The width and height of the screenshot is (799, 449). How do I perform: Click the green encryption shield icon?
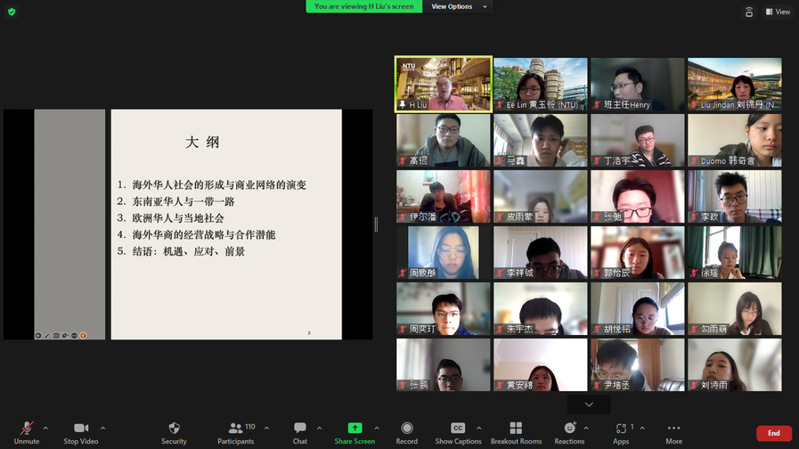(12, 12)
